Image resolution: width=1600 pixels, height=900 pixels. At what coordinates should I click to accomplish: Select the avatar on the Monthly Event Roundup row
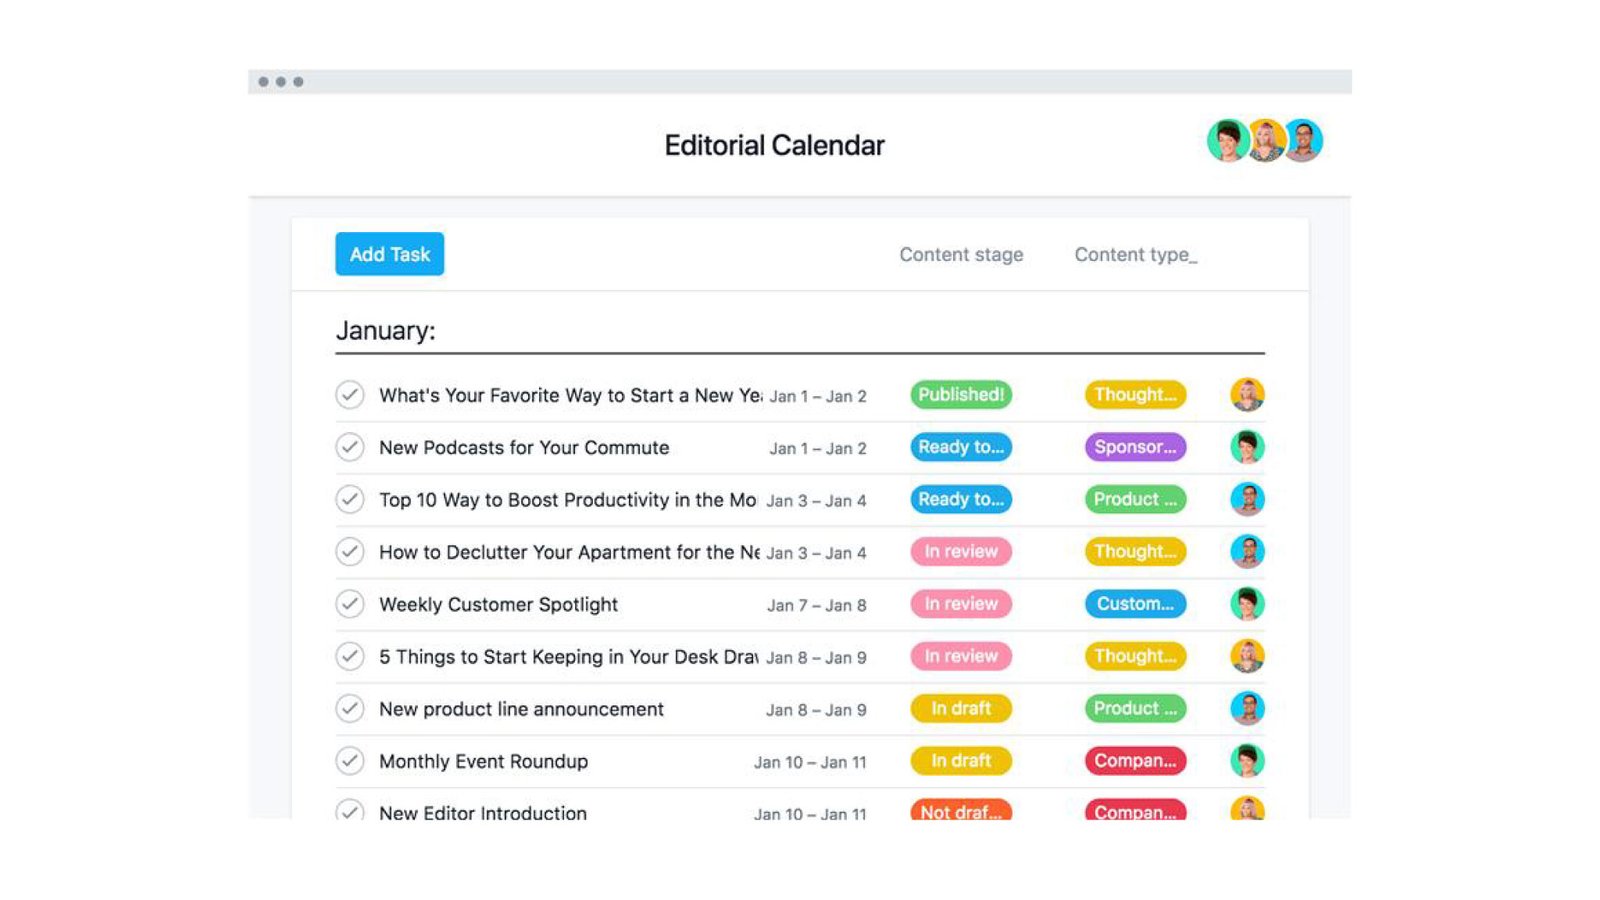[1247, 761]
